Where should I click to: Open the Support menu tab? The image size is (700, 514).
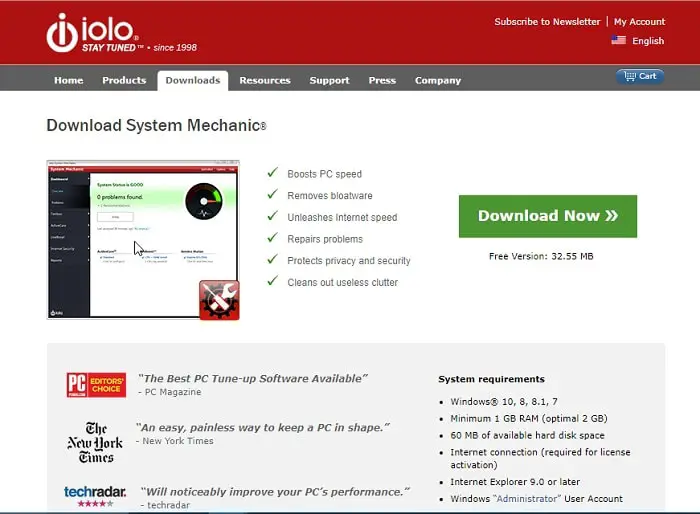(x=329, y=80)
